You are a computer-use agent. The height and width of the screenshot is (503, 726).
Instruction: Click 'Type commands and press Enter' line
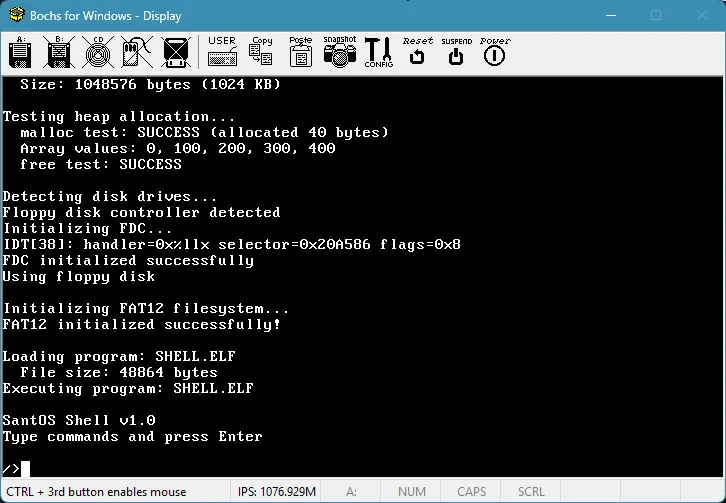(132, 436)
